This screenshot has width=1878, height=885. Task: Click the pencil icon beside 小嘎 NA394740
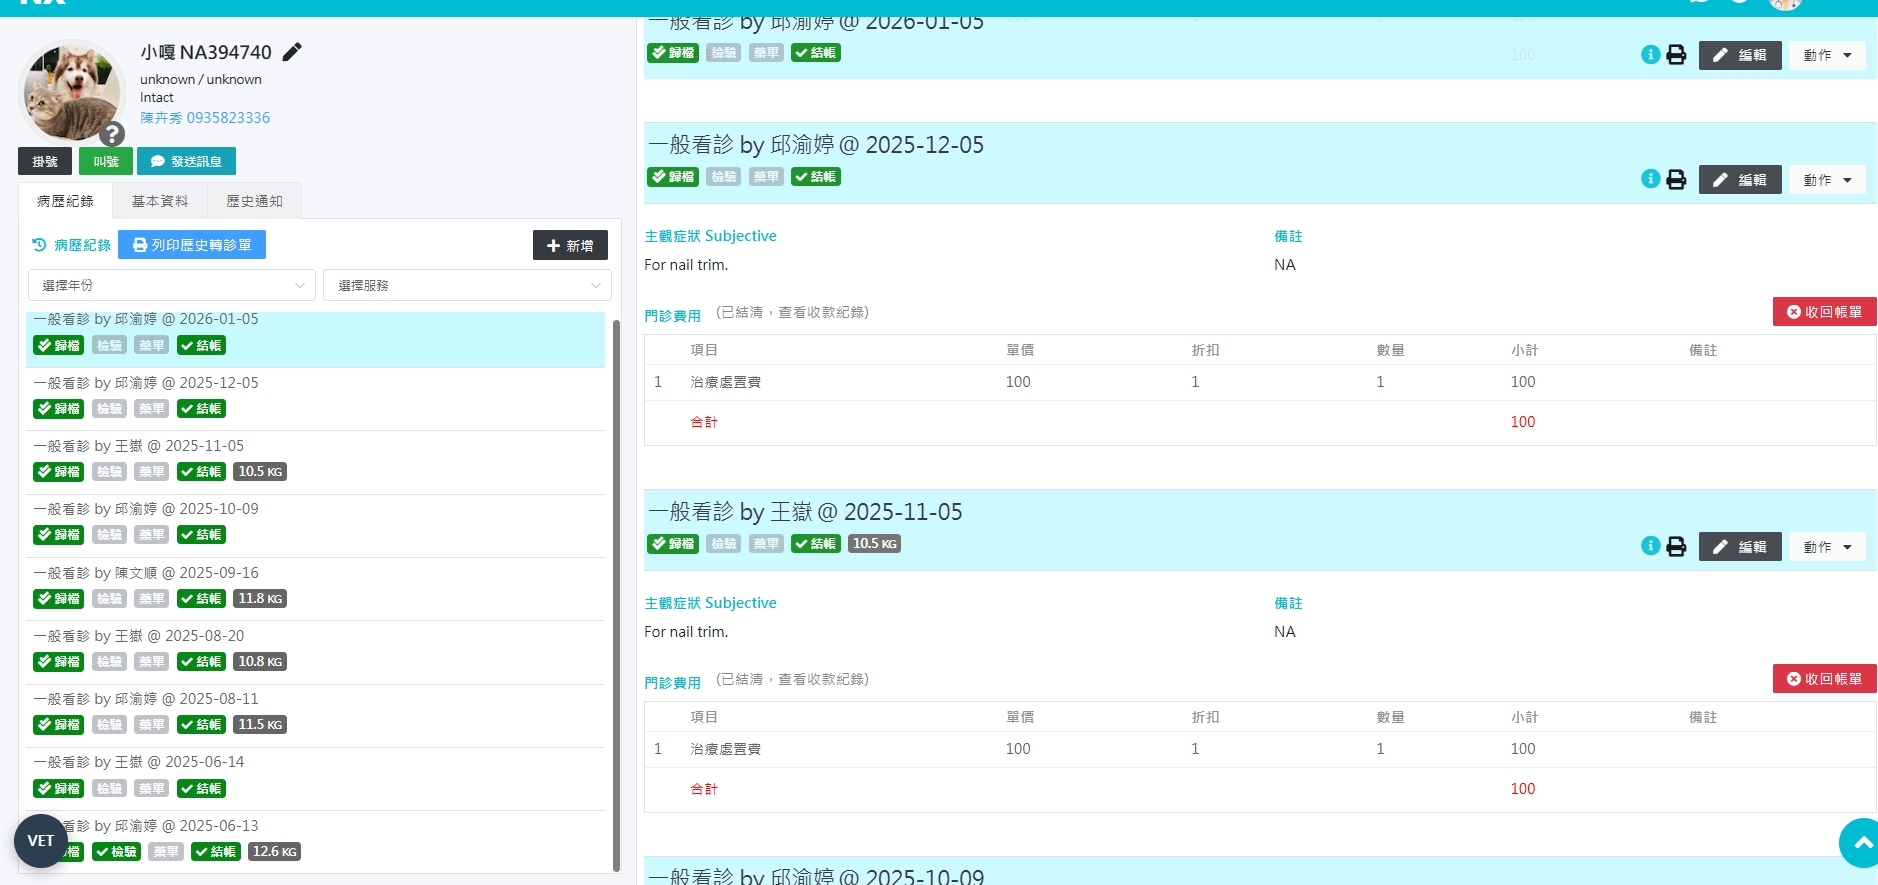click(x=292, y=52)
